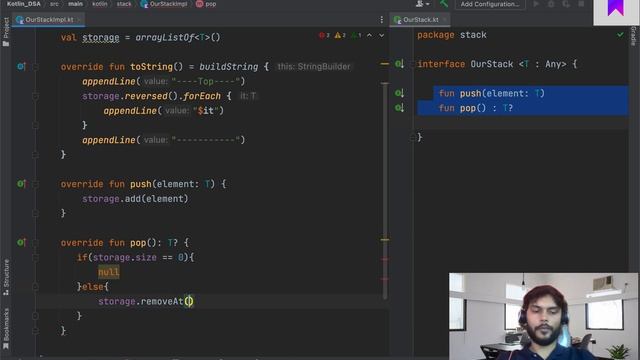
Task: Click buildString call in toString
Action: point(229,67)
